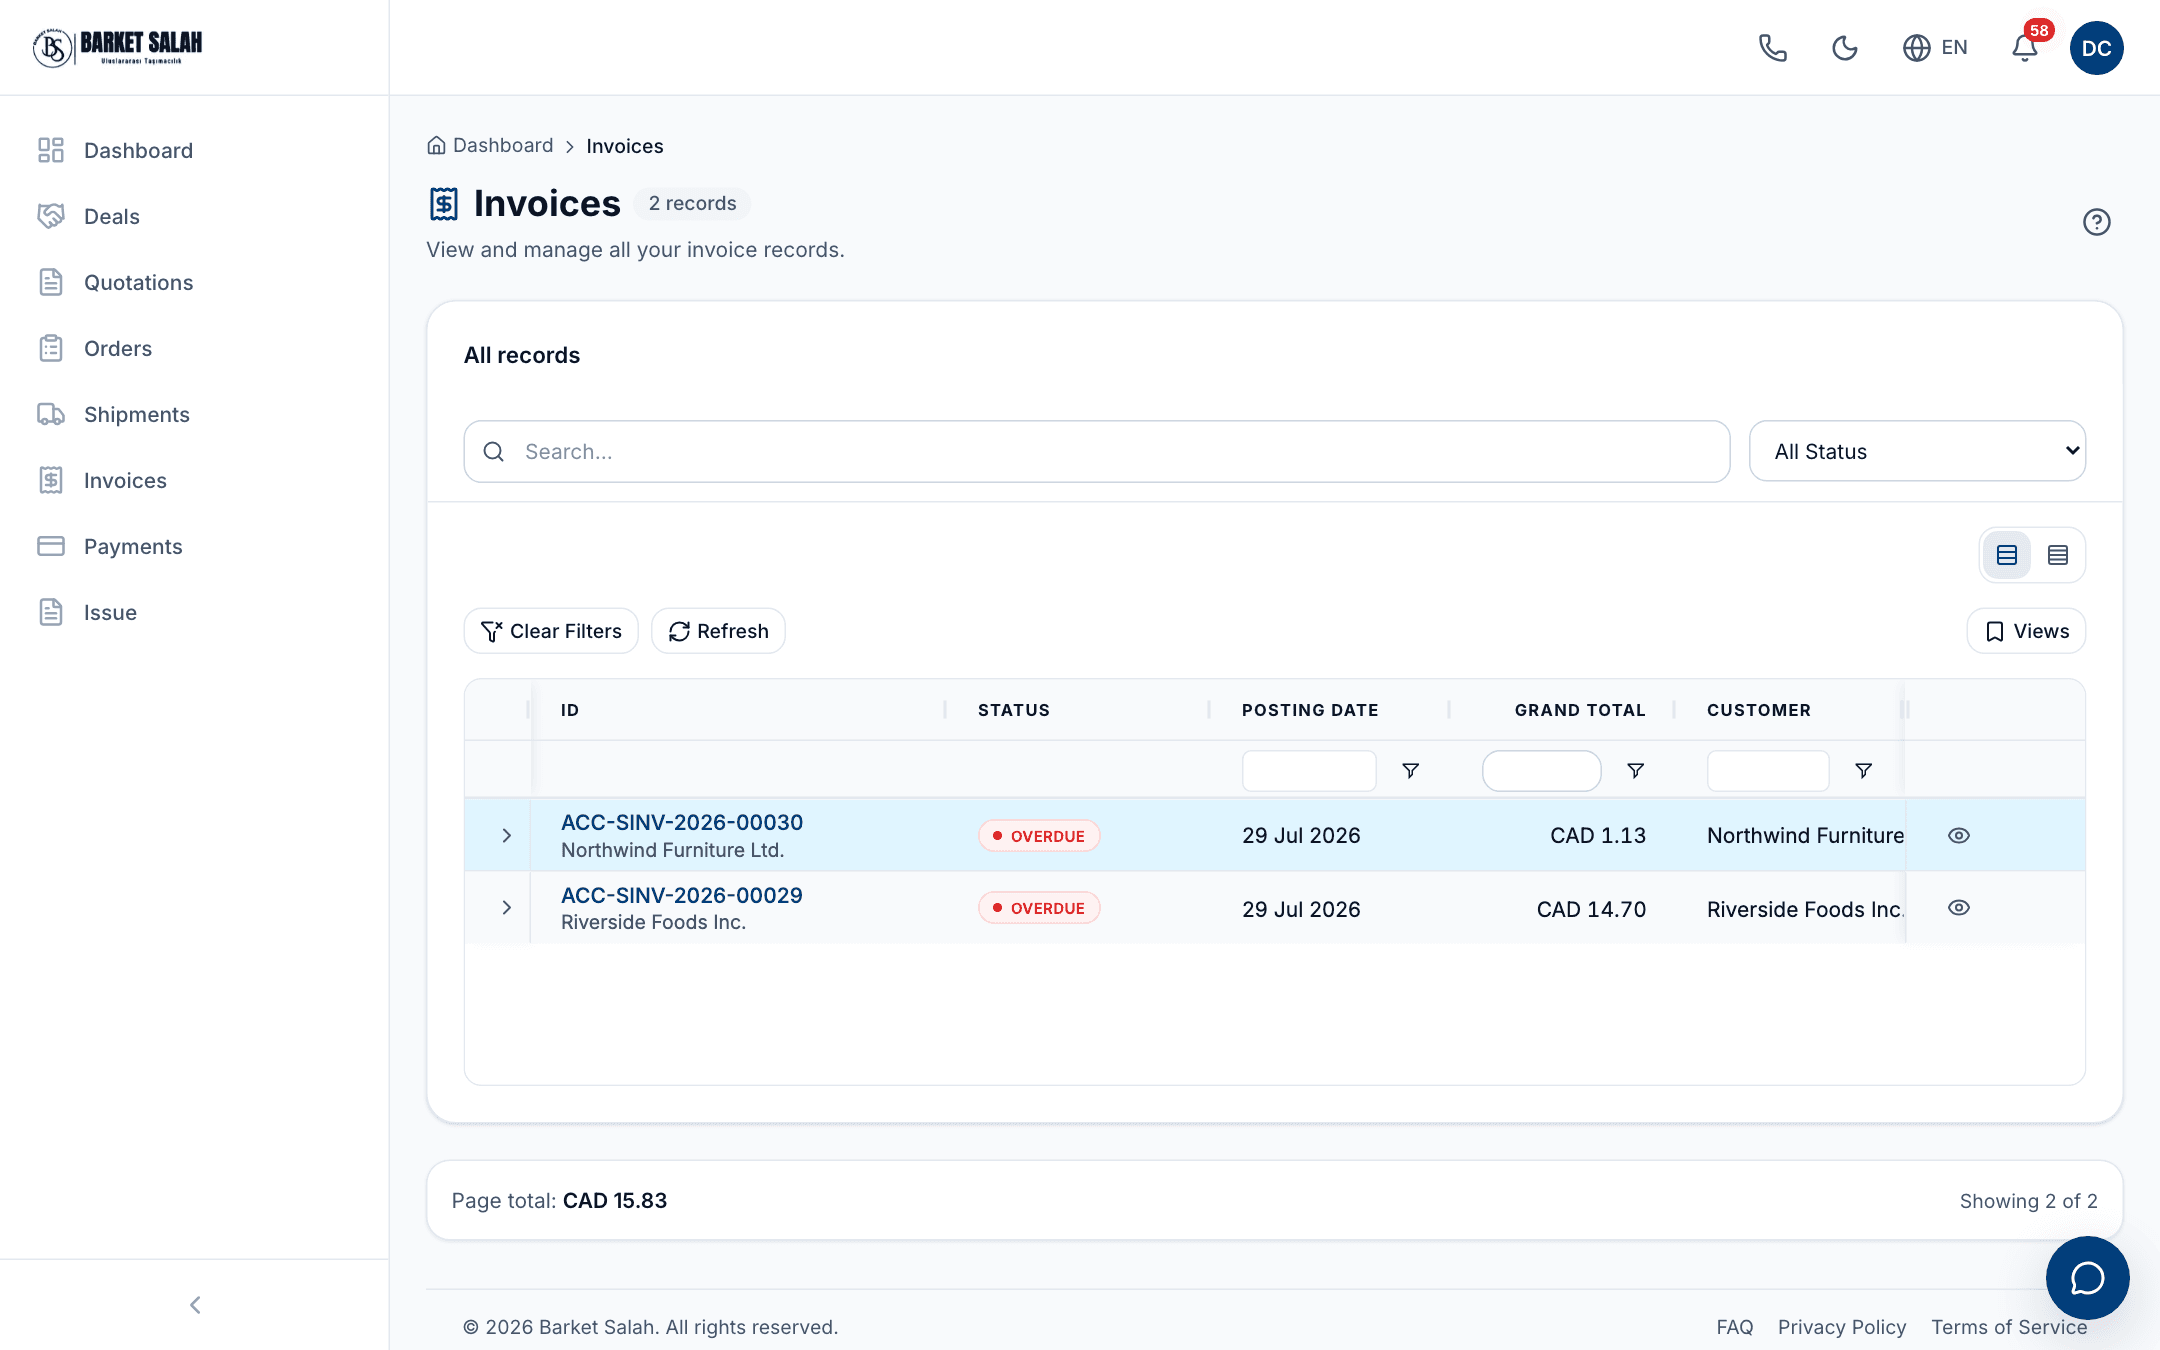This screenshot has height=1350, width=2160.
Task: Open the Privacy Policy link
Action: (x=1841, y=1327)
